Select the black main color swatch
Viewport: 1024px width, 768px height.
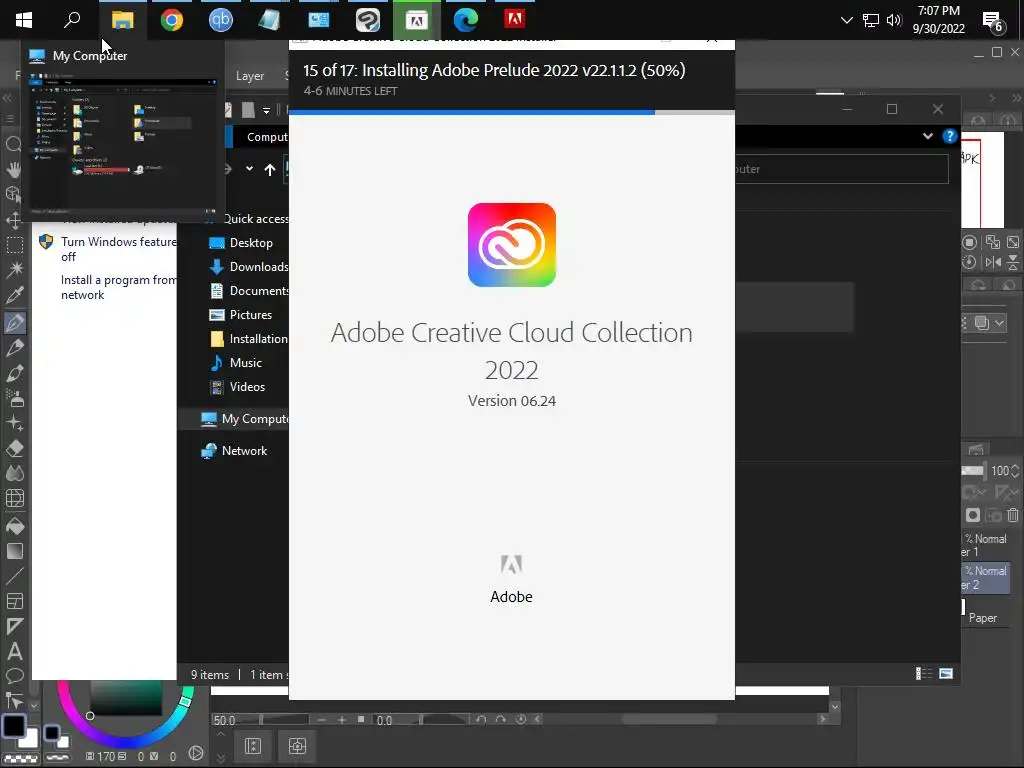14,726
